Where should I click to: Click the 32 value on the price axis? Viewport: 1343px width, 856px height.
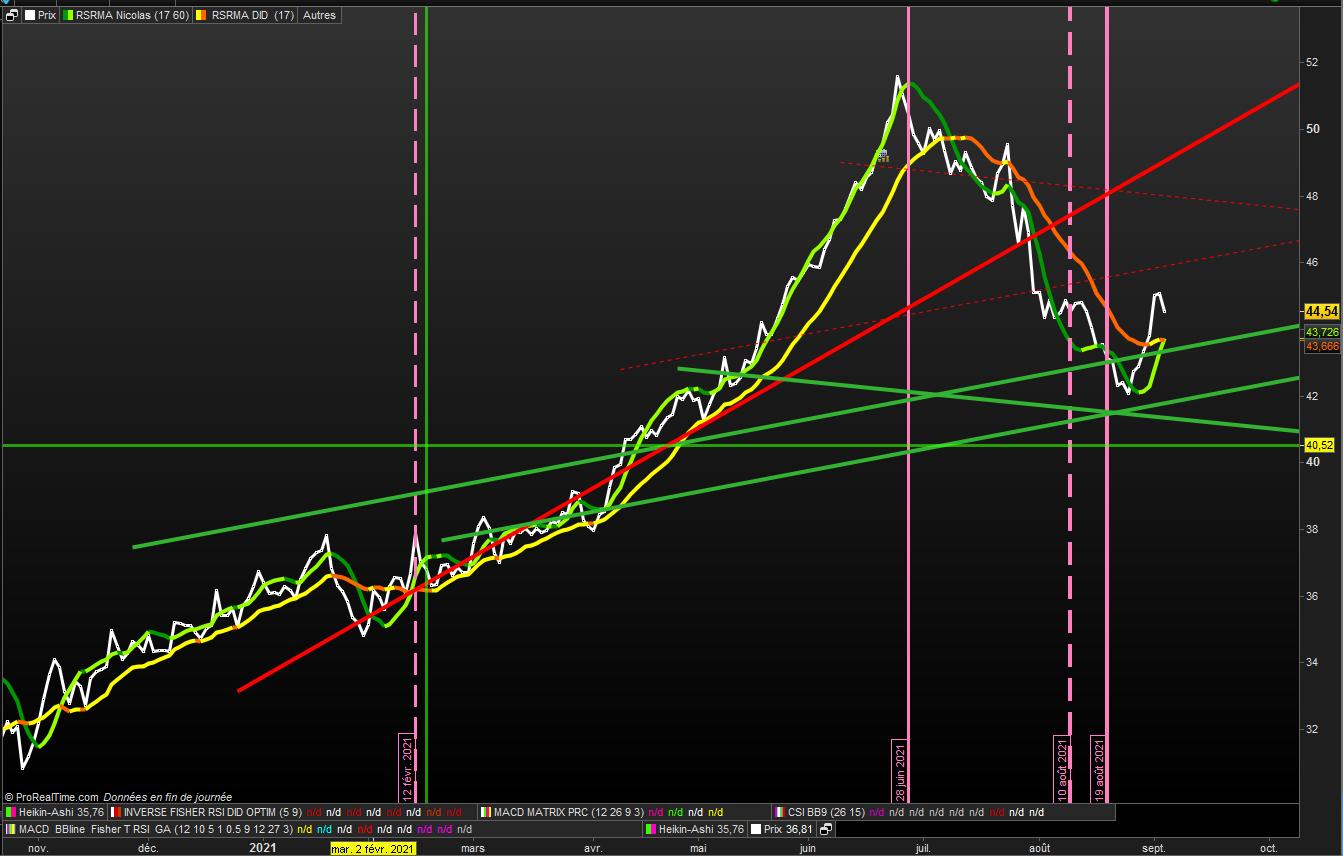tap(1311, 729)
